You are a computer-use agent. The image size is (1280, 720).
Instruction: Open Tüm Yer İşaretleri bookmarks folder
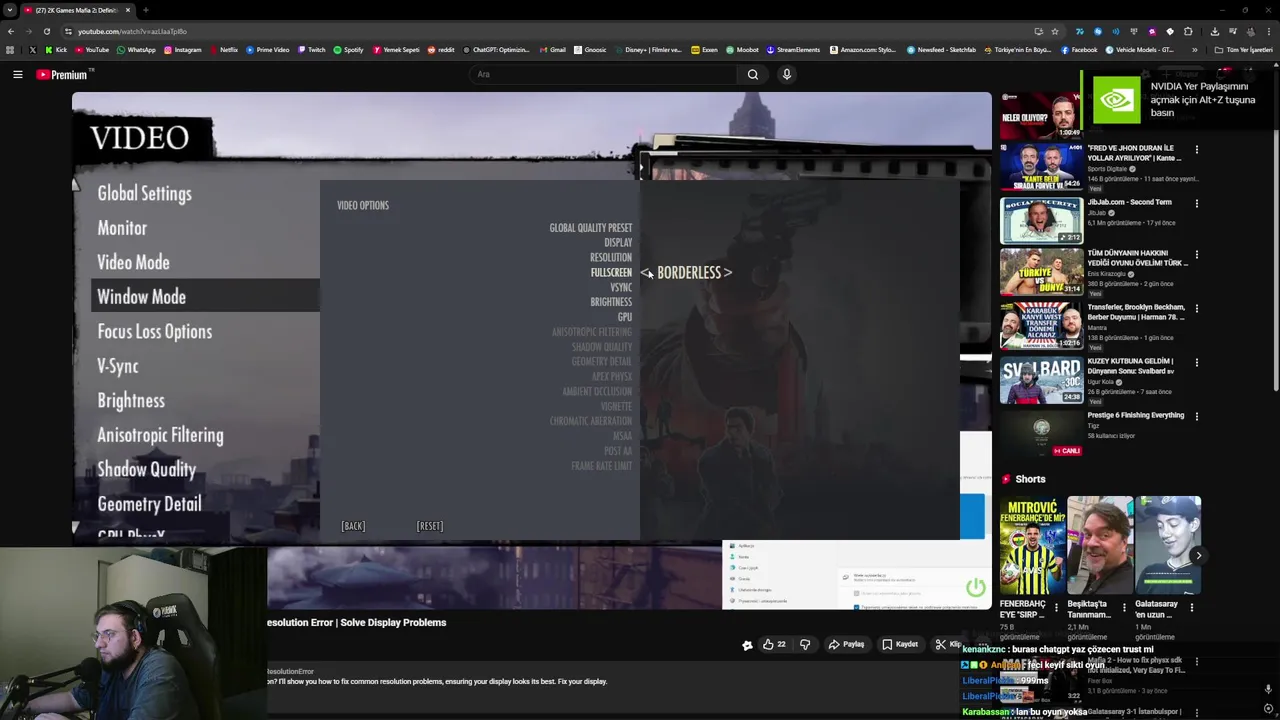[1243, 50]
